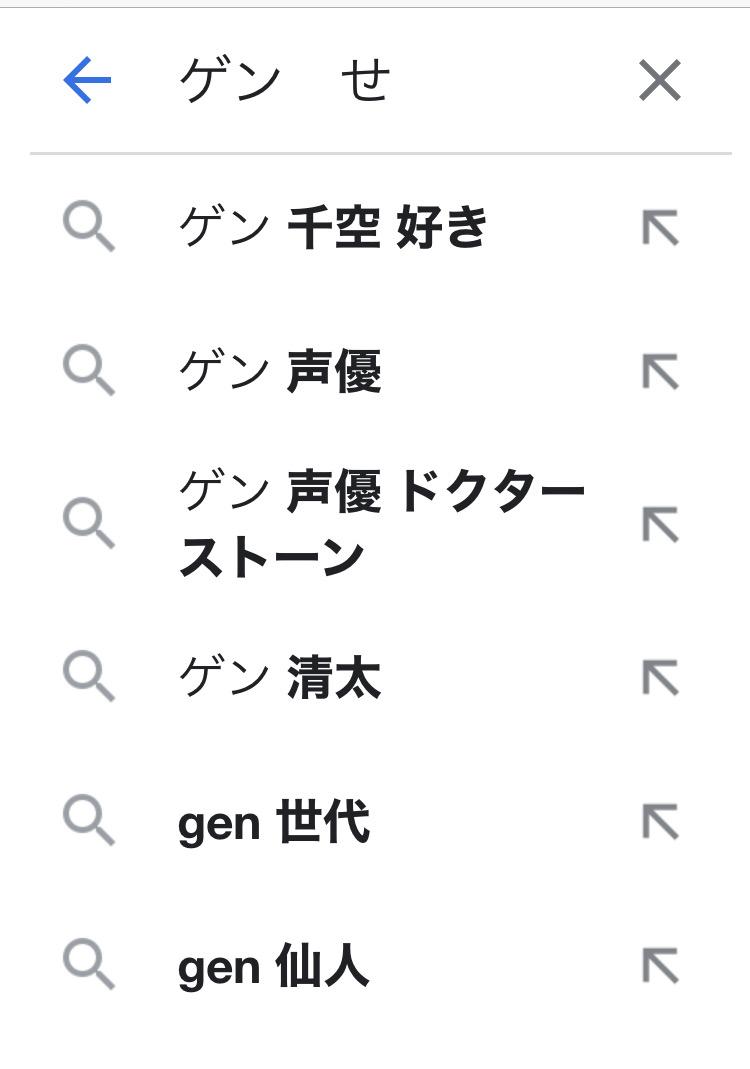The height and width of the screenshot is (1069, 750).
Task: Click magnifier icon beside ゲン 清太
Action: click(x=89, y=679)
